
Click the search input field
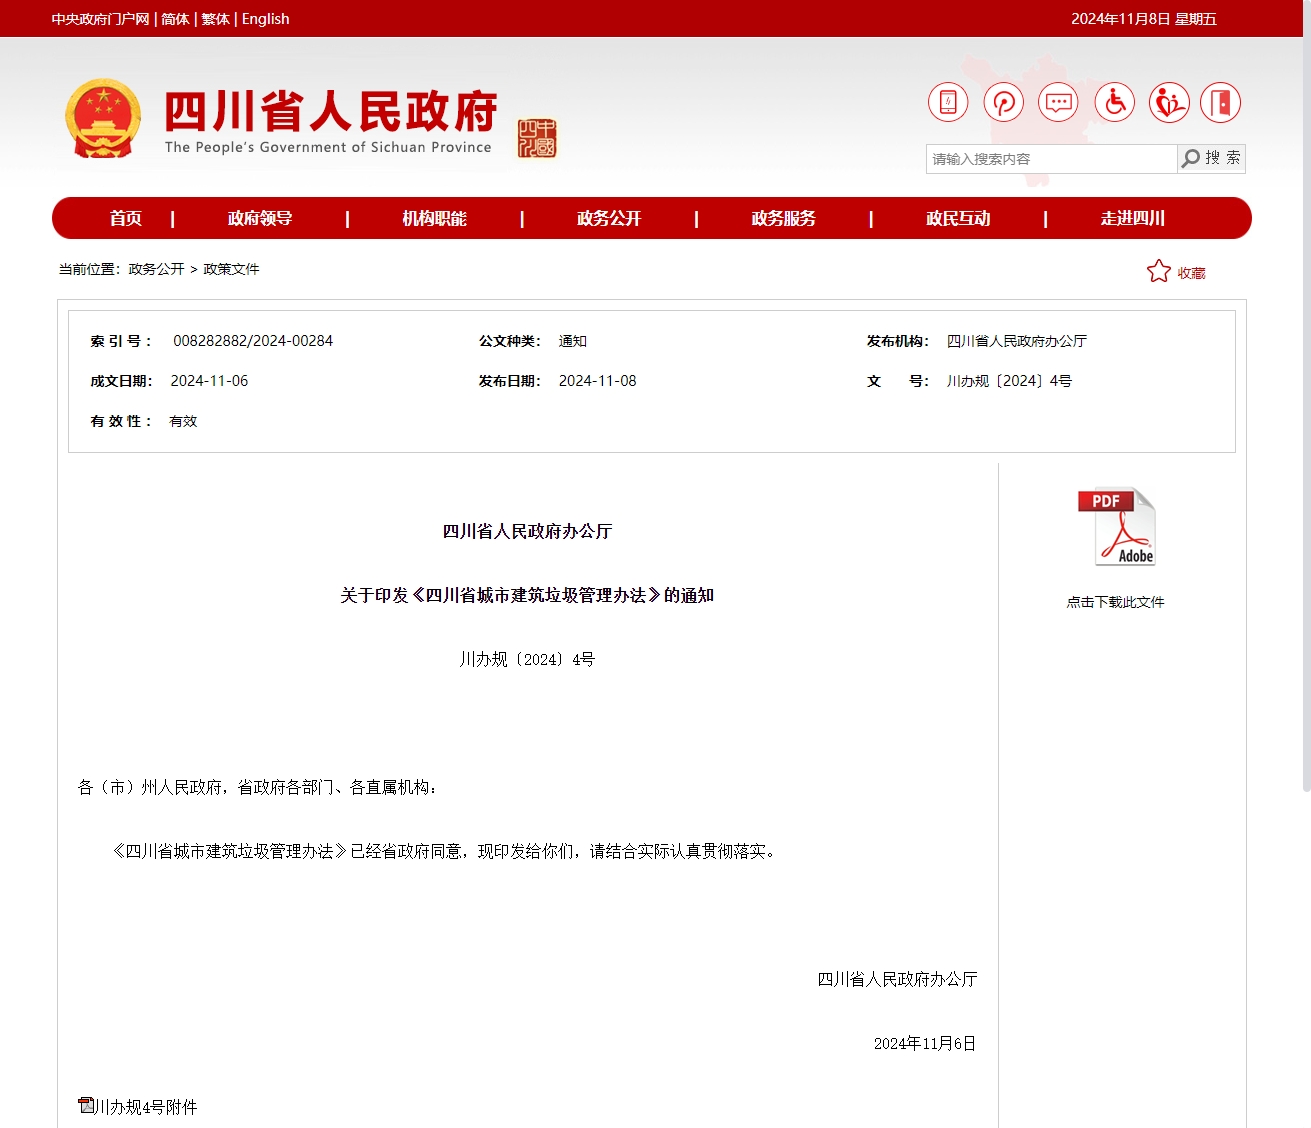1050,159
